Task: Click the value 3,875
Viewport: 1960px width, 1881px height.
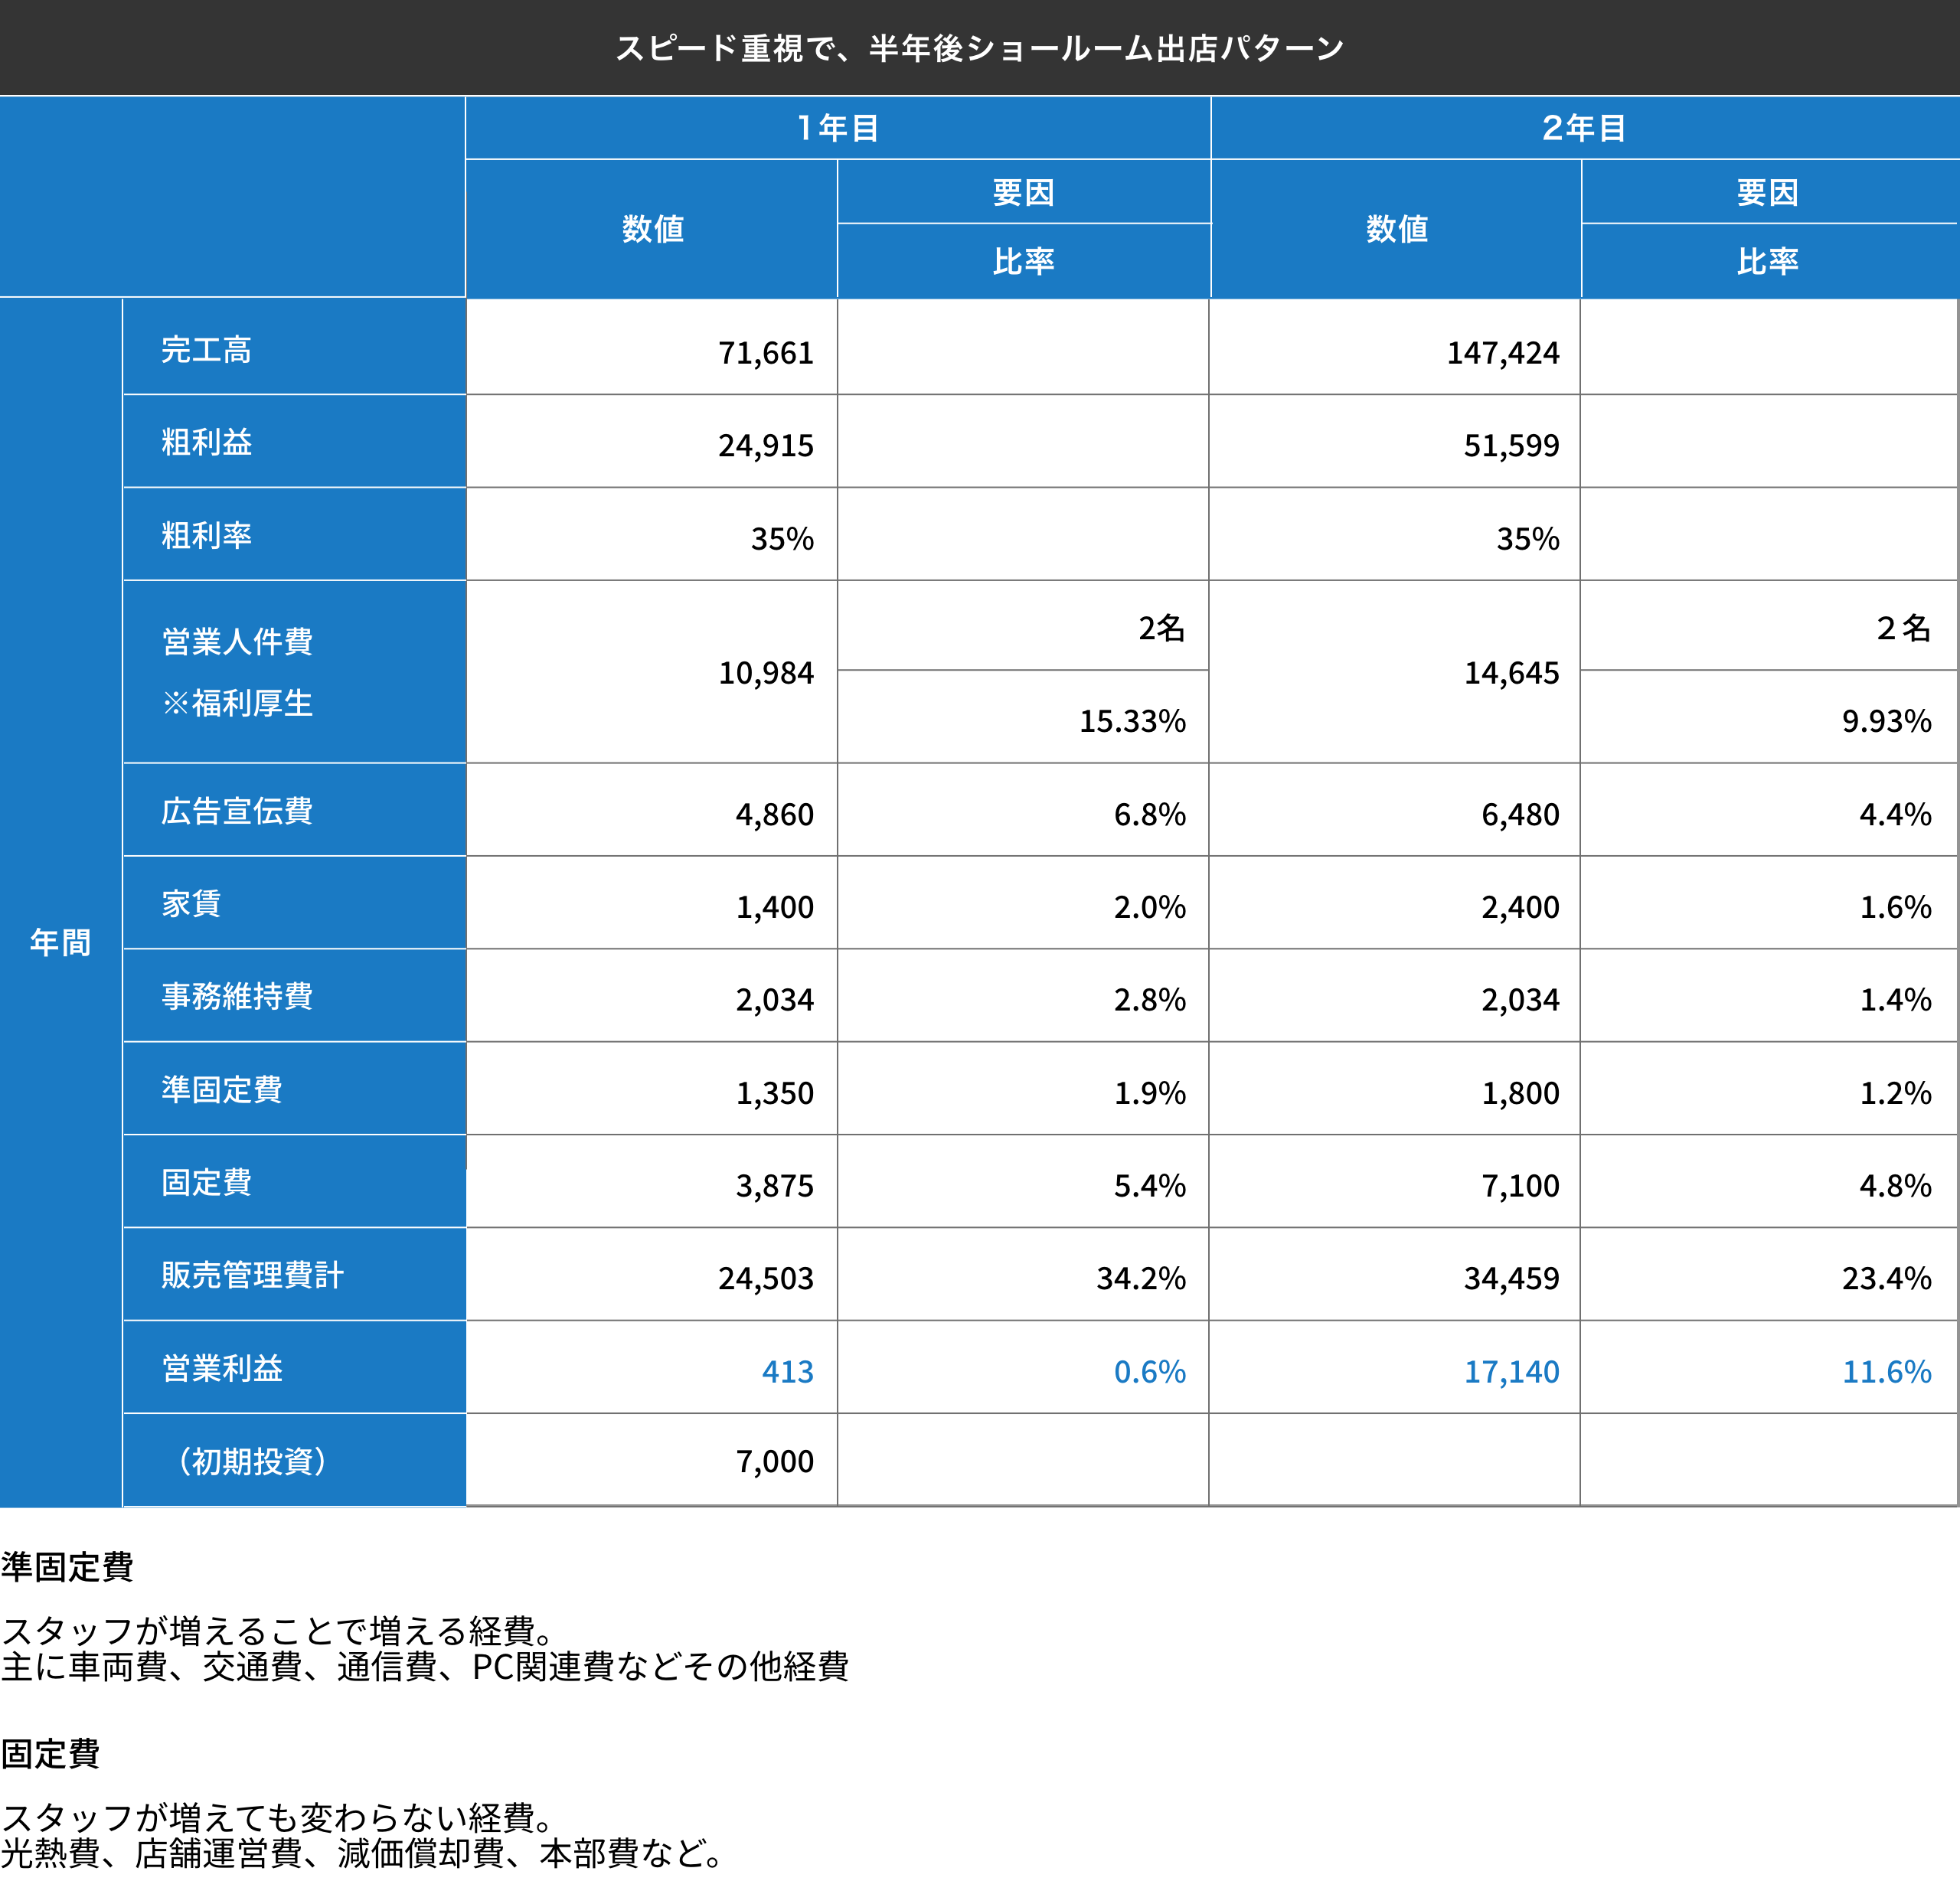Action: [774, 1186]
